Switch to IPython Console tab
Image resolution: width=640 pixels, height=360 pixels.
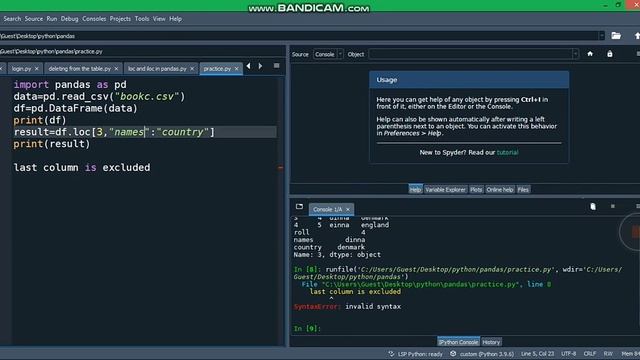click(458, 342)
